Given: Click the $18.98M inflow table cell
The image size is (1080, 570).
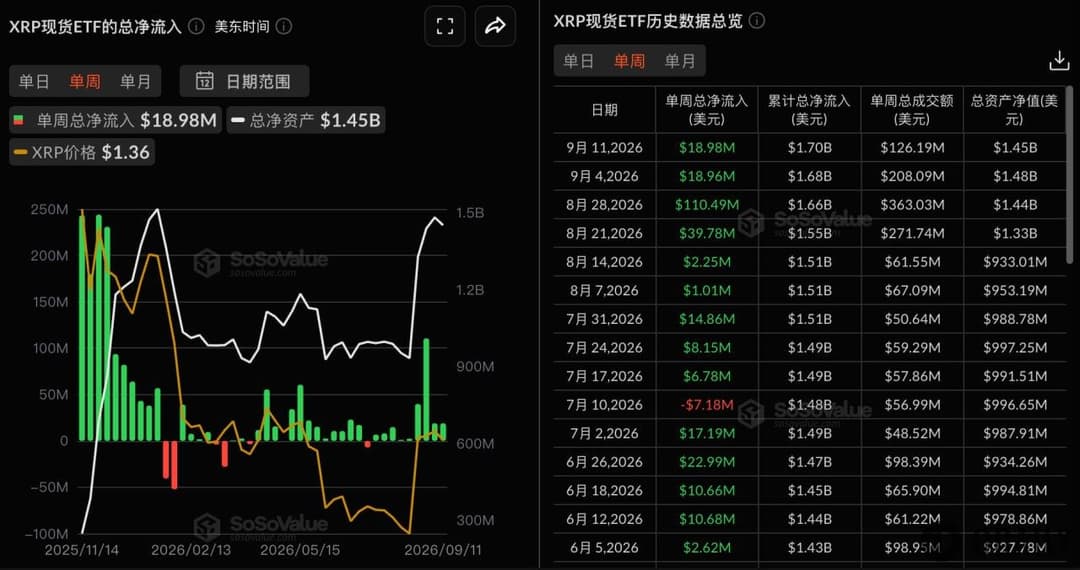Looking at the screenshot, I should (x=707, y=147).
